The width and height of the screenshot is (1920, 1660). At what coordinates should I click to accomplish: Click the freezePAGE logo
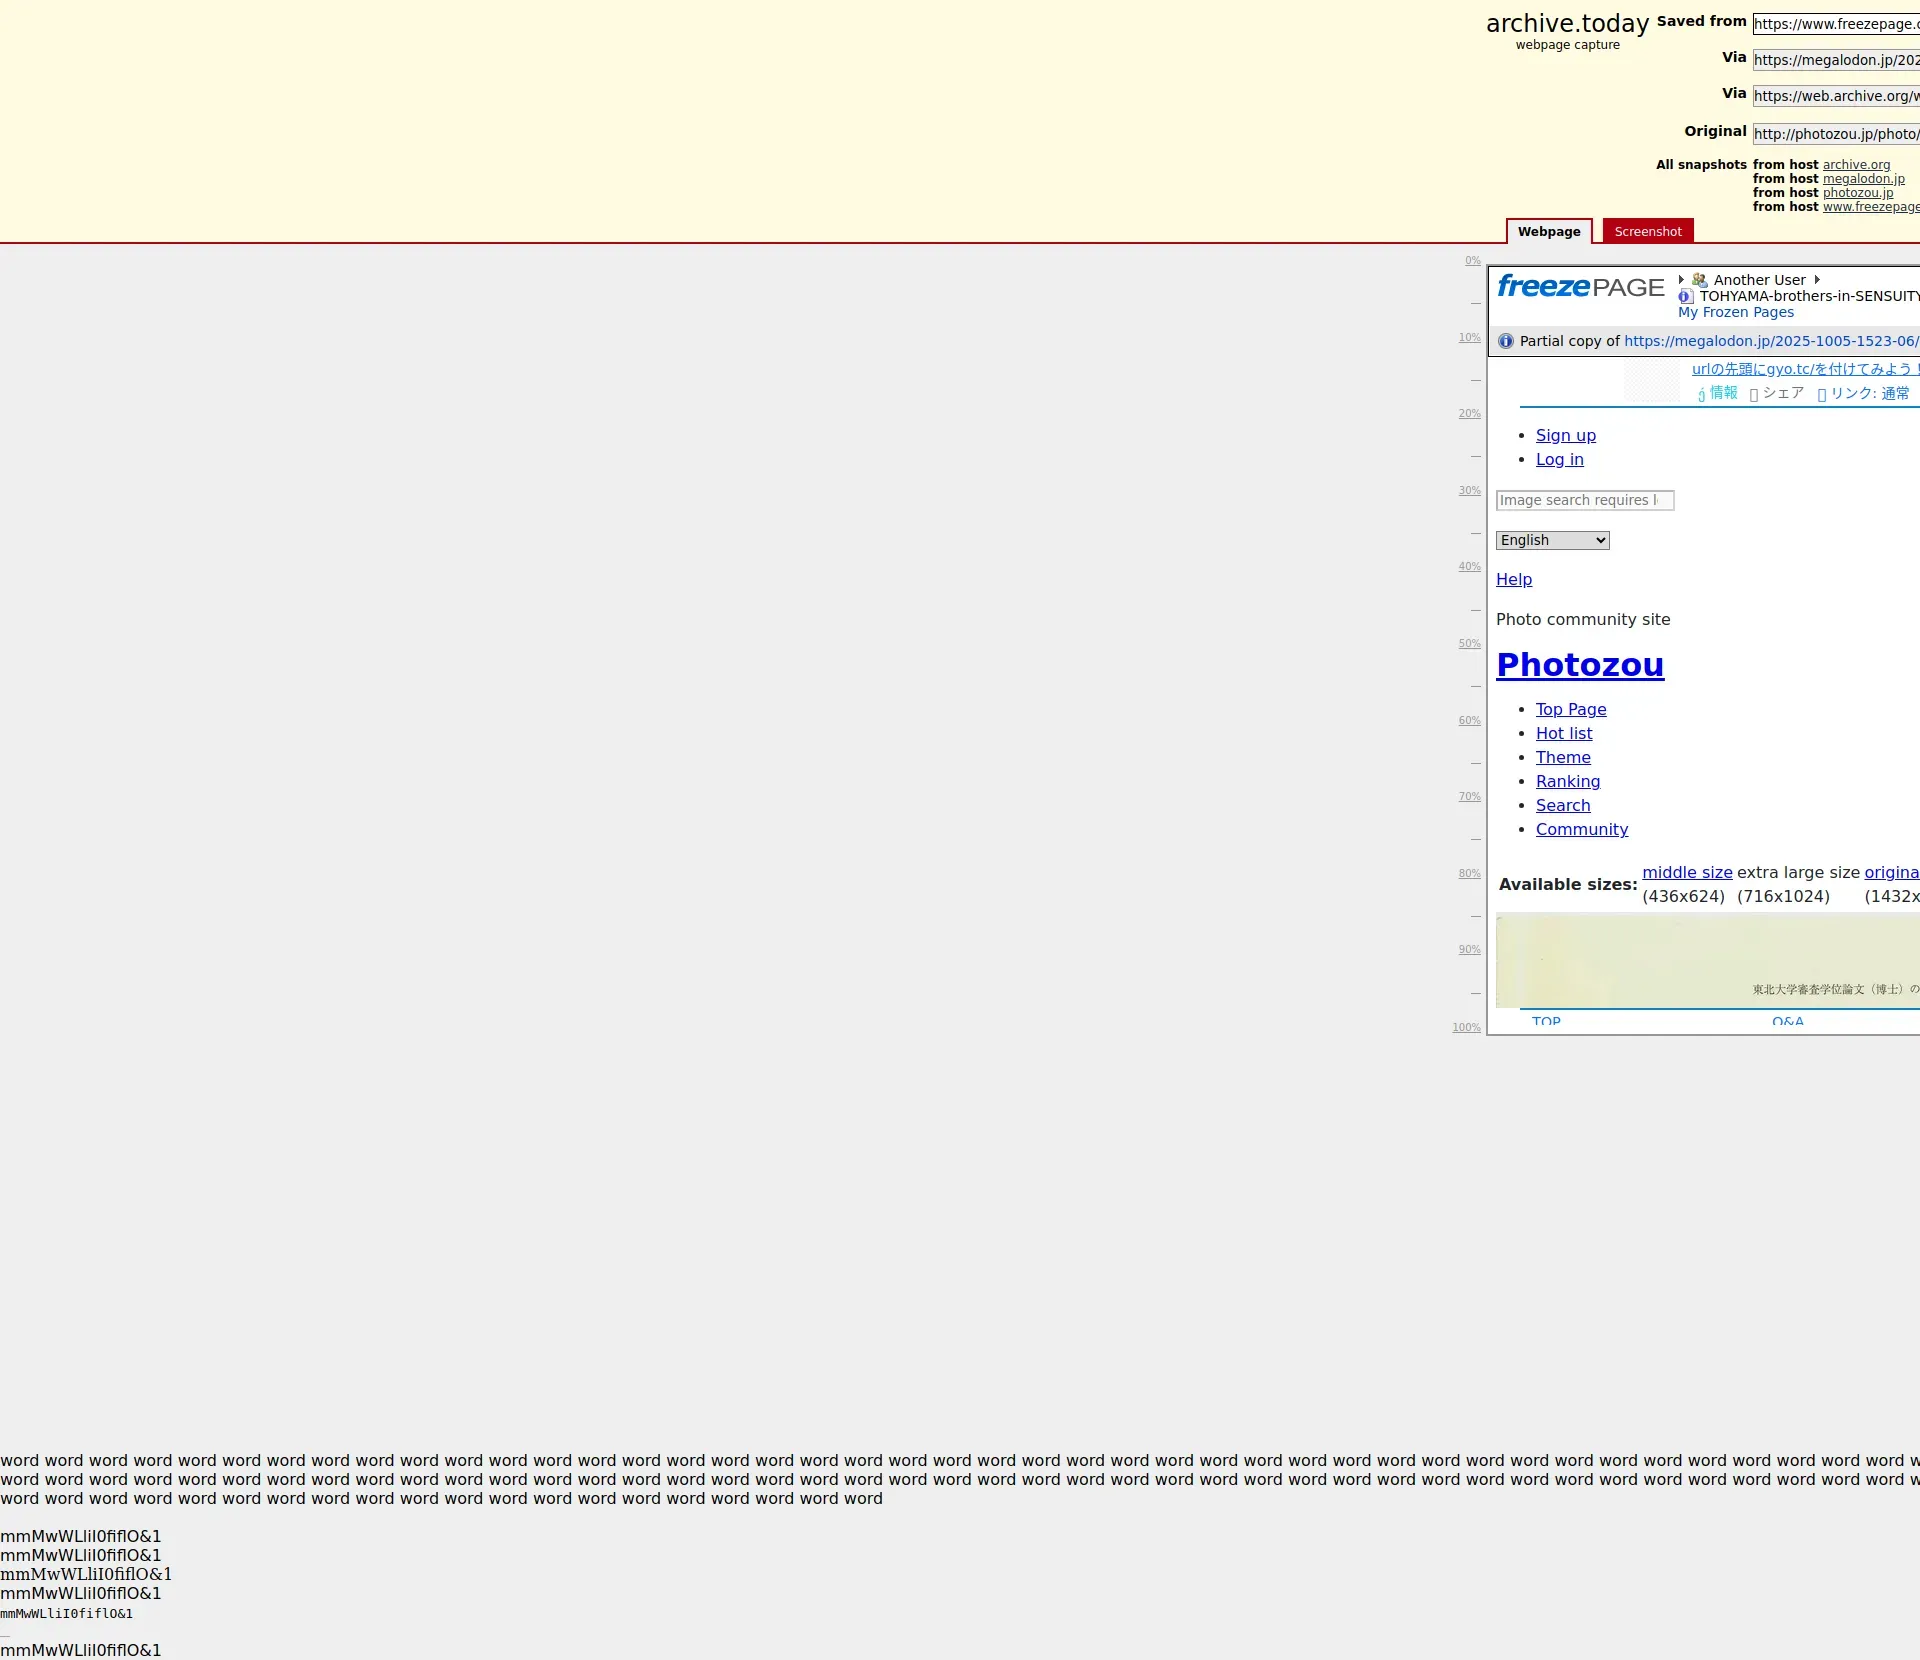(1580, 287)
